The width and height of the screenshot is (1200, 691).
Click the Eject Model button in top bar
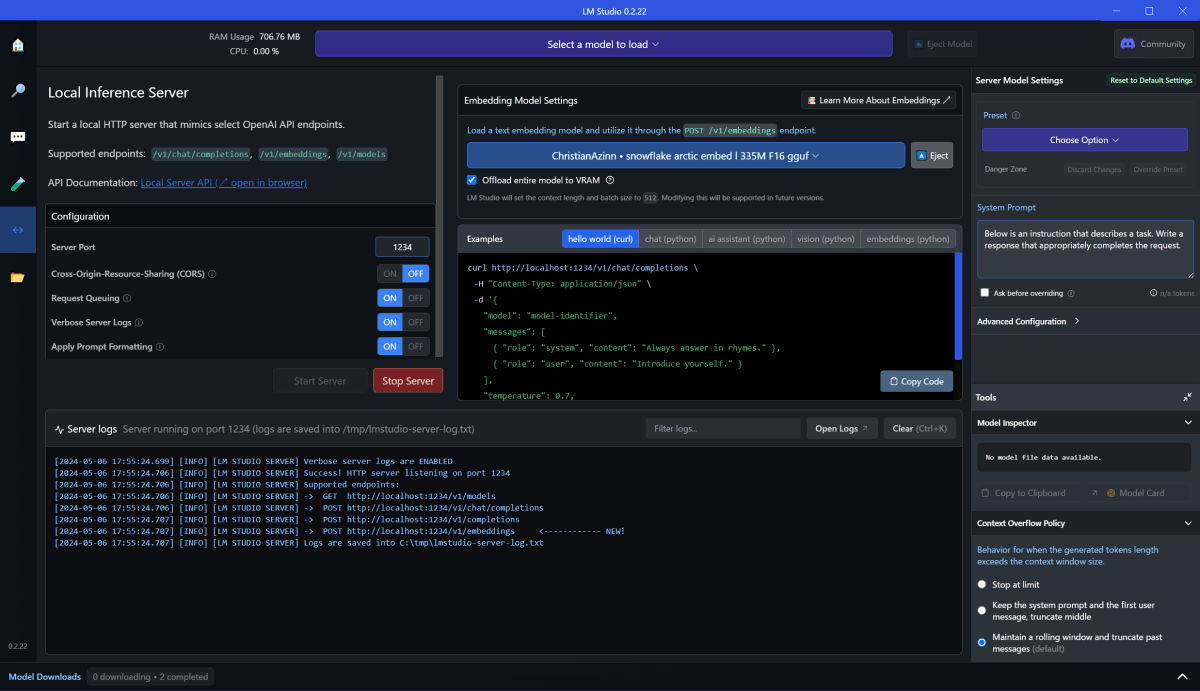943,44
